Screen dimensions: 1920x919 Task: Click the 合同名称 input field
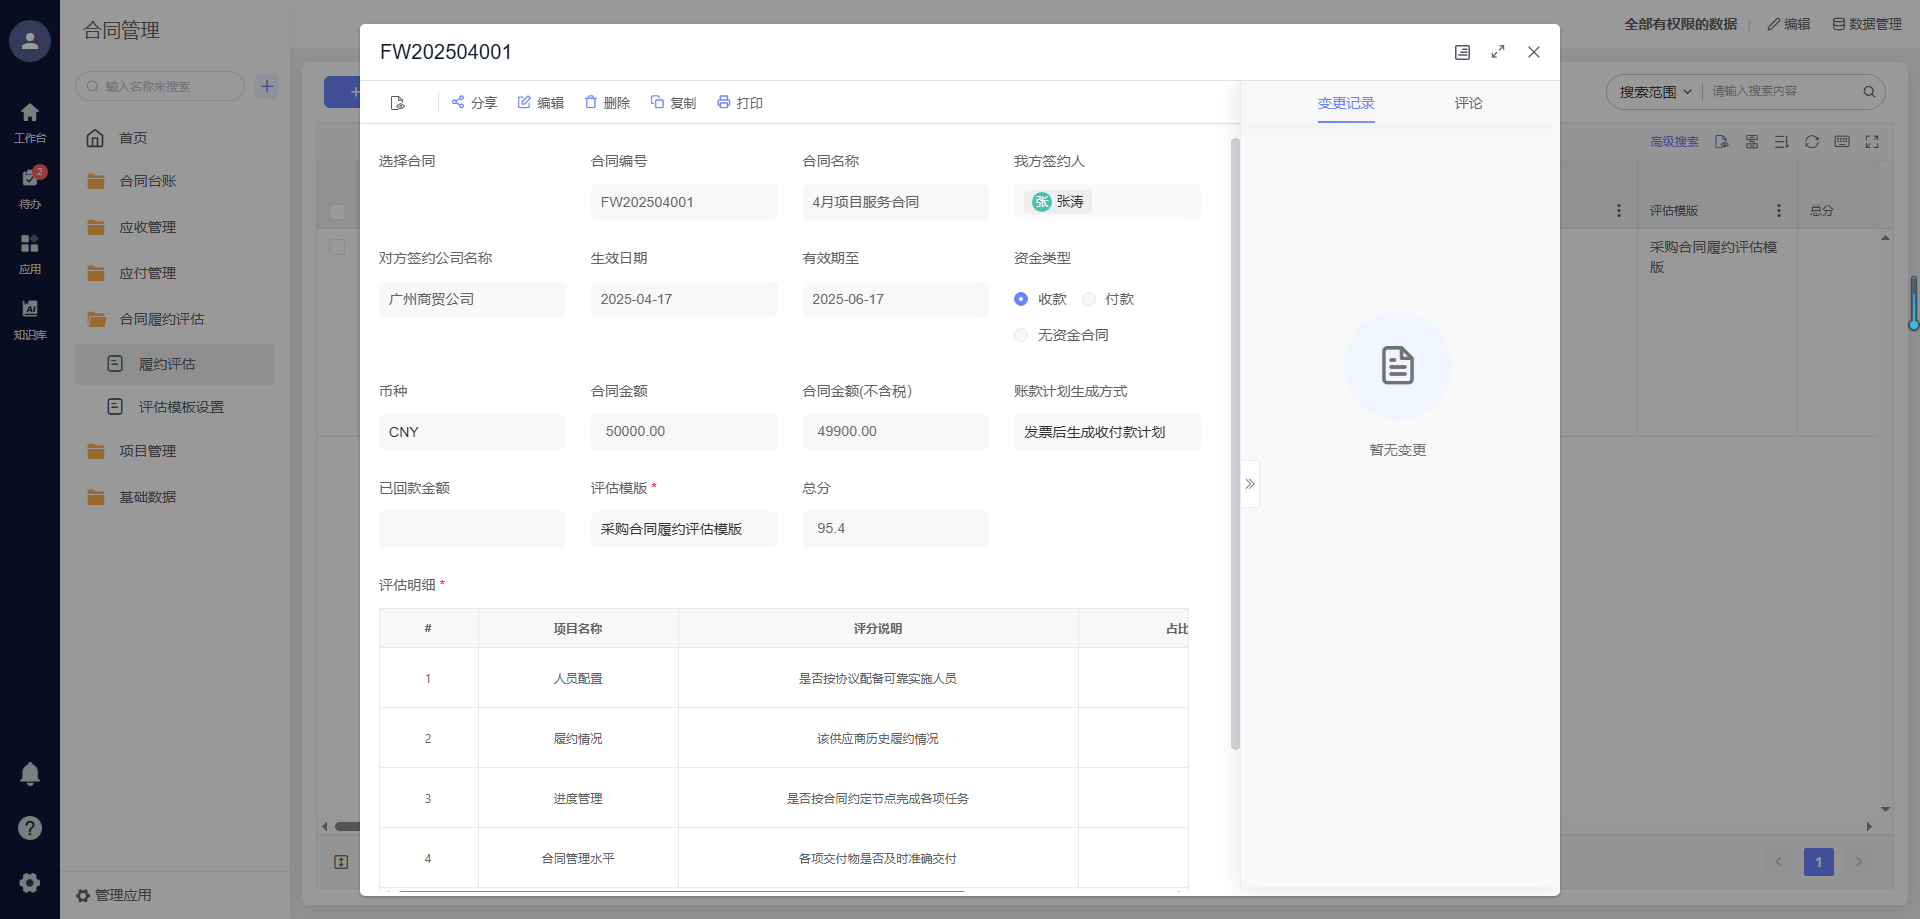(895, 202)
